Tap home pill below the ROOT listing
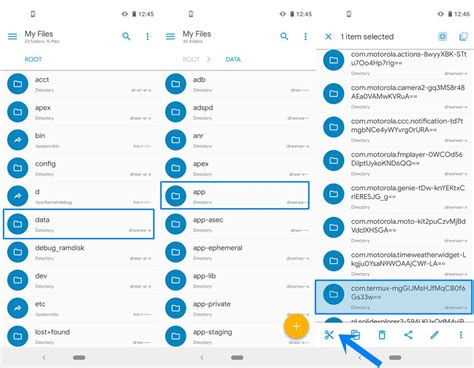The image size is (474, 368). [x=79, y=358]
